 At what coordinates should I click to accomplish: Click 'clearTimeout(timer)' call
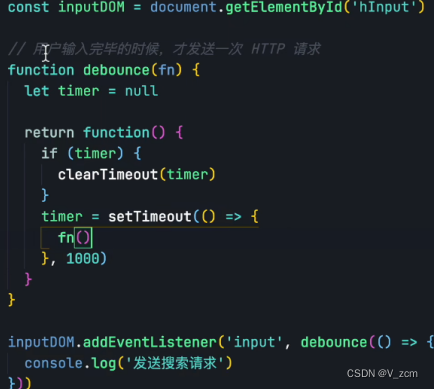click(137, 175)
